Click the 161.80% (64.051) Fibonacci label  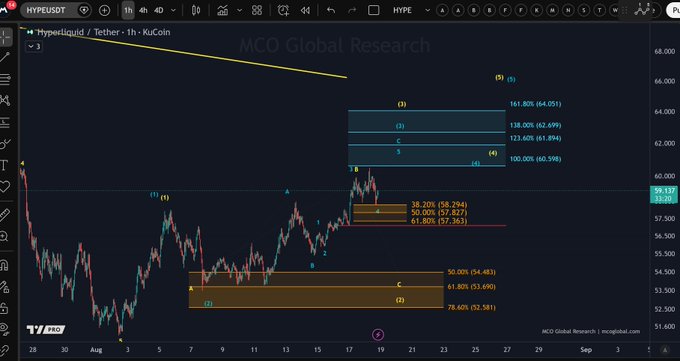(535, 104)
